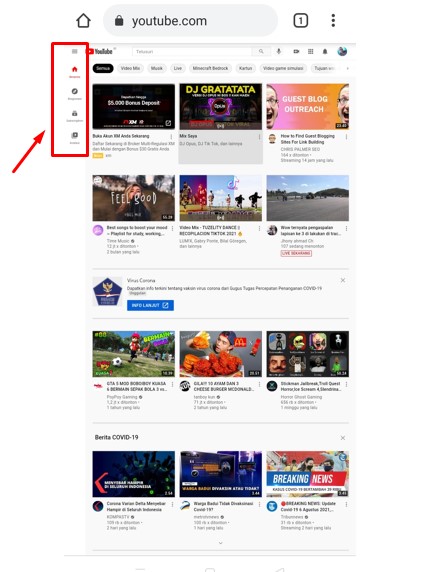Click the Chris Palmer SEO channel avatar
The width and height of the screenshot is (438, 572).
(x=272, y=139)
